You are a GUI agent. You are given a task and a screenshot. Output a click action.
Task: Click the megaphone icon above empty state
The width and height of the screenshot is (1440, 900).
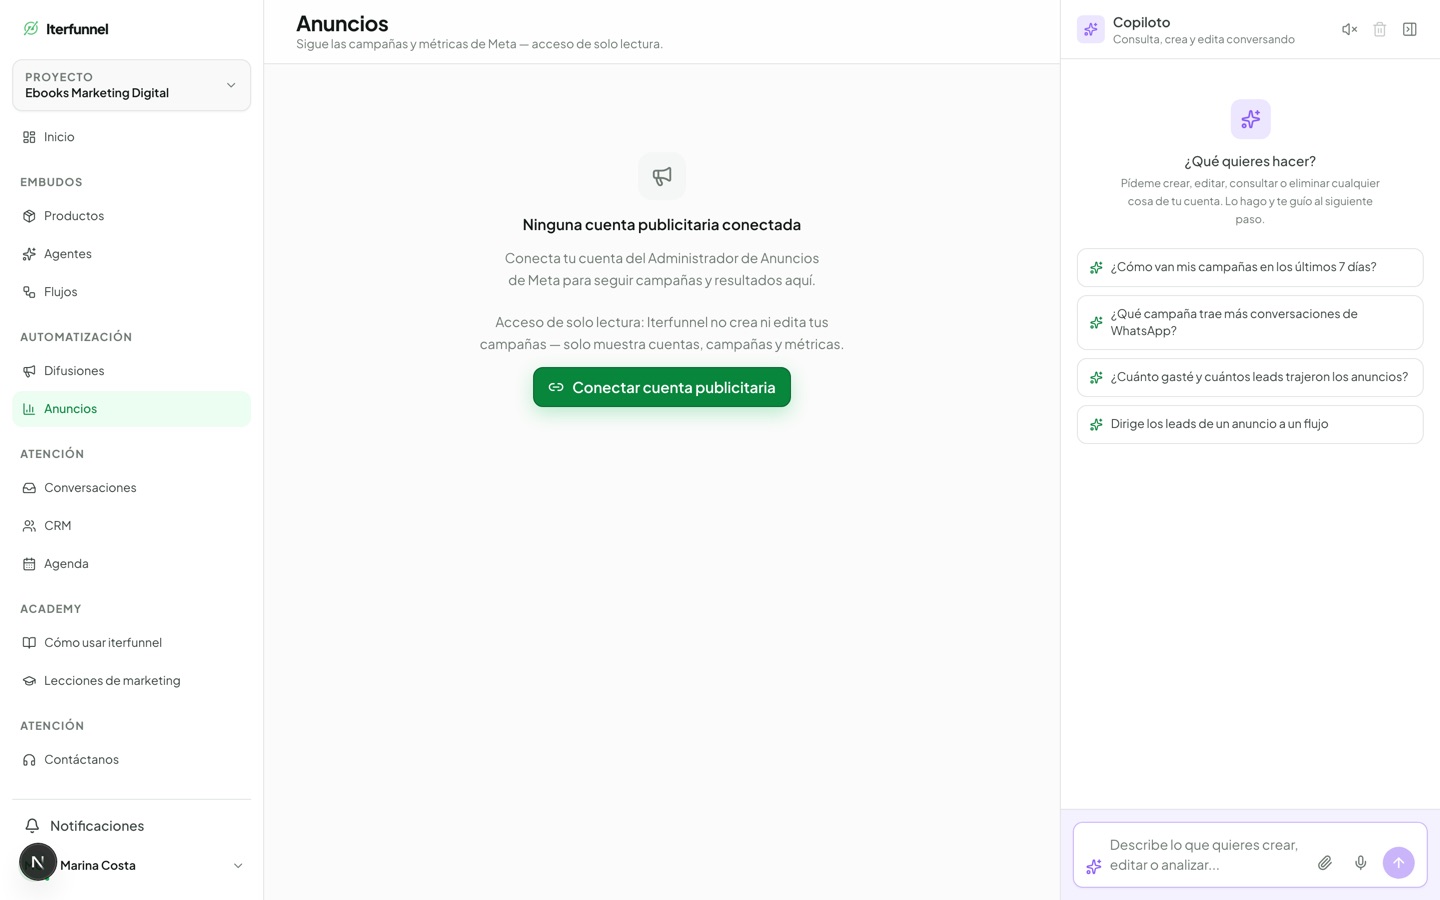tap(662, 176)
